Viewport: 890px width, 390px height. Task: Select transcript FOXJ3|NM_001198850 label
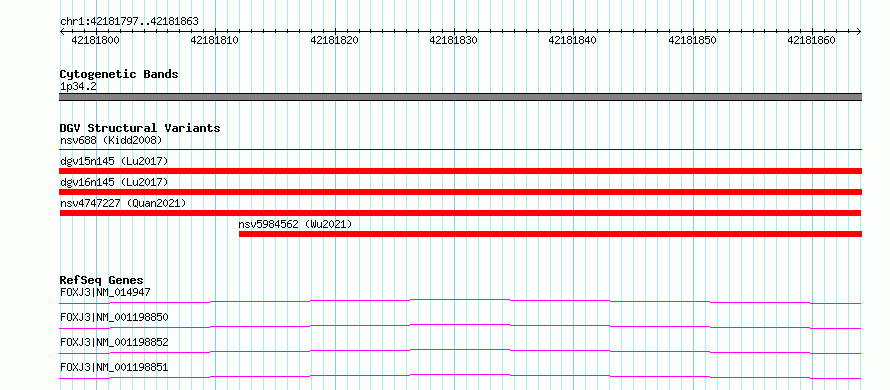pyautogui.click(x=114, y=317)
